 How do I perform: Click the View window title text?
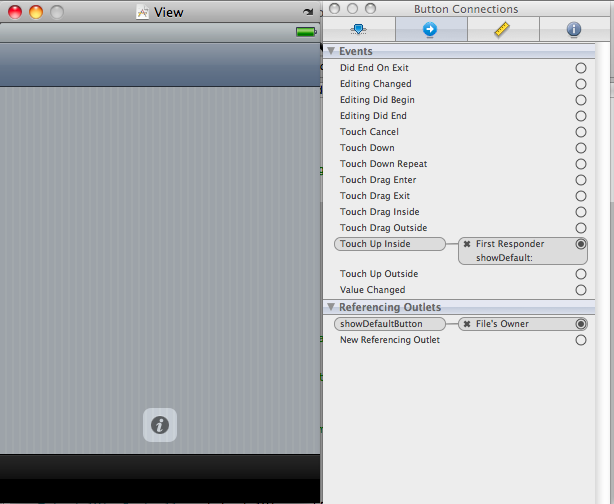168,13
